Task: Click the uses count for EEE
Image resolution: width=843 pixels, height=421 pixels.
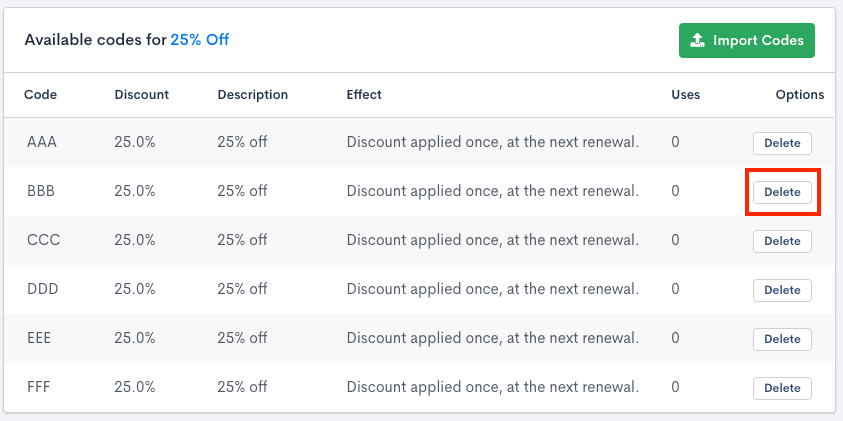Action: click(675, 338)
